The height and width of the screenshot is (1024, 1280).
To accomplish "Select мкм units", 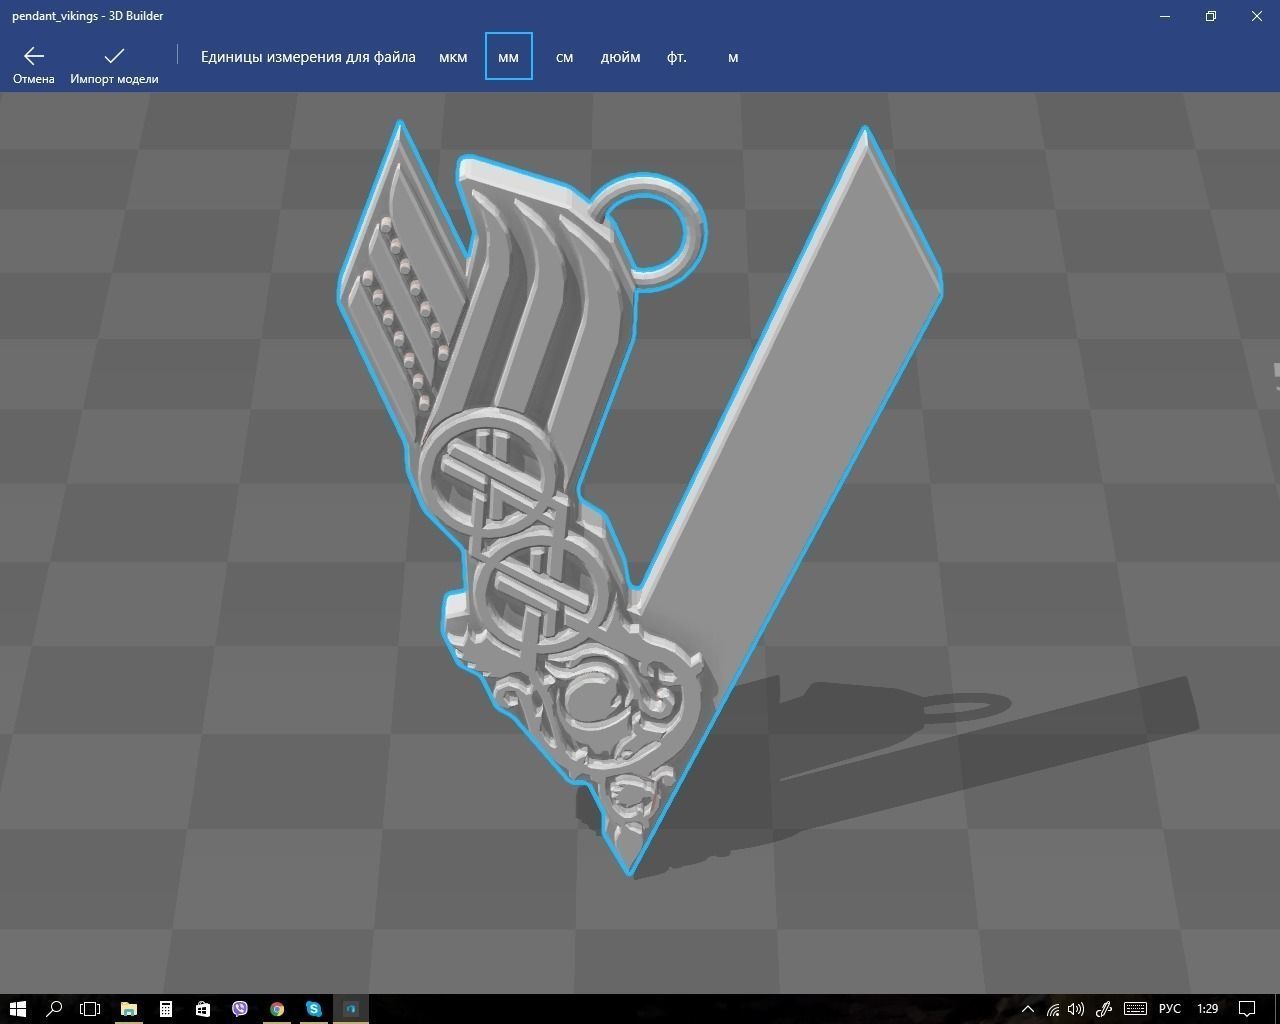I will click(453, 57).
